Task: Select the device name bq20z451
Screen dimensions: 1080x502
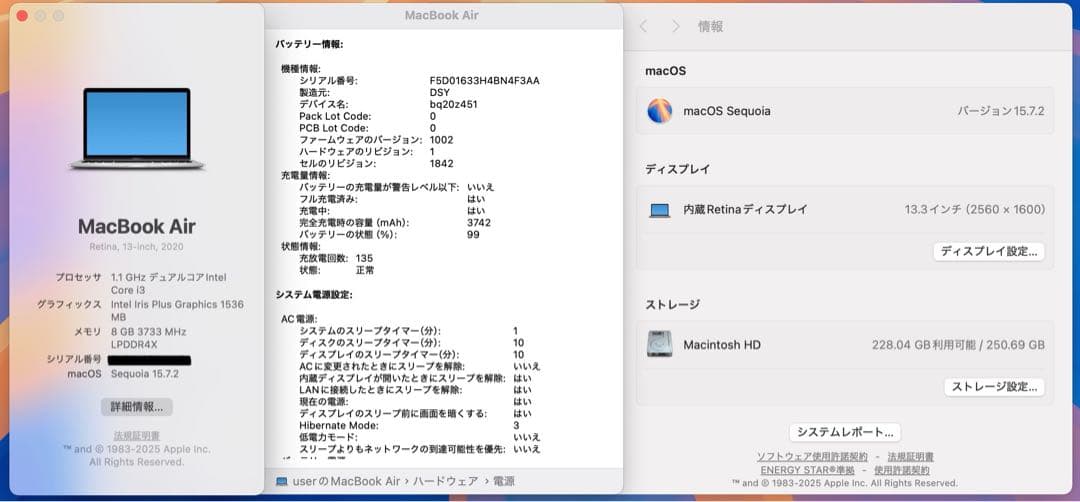Action: [453, 104]
